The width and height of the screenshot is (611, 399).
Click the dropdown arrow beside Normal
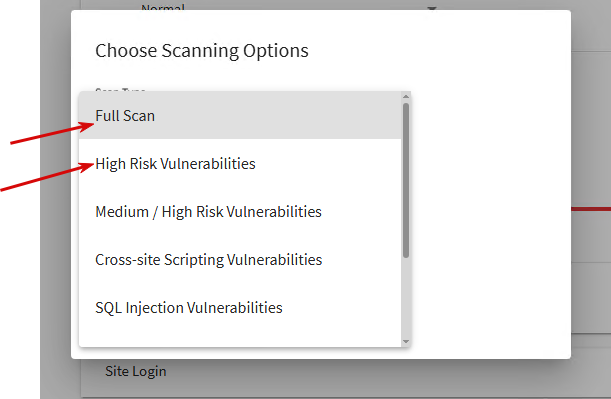(x=431, y=7)
